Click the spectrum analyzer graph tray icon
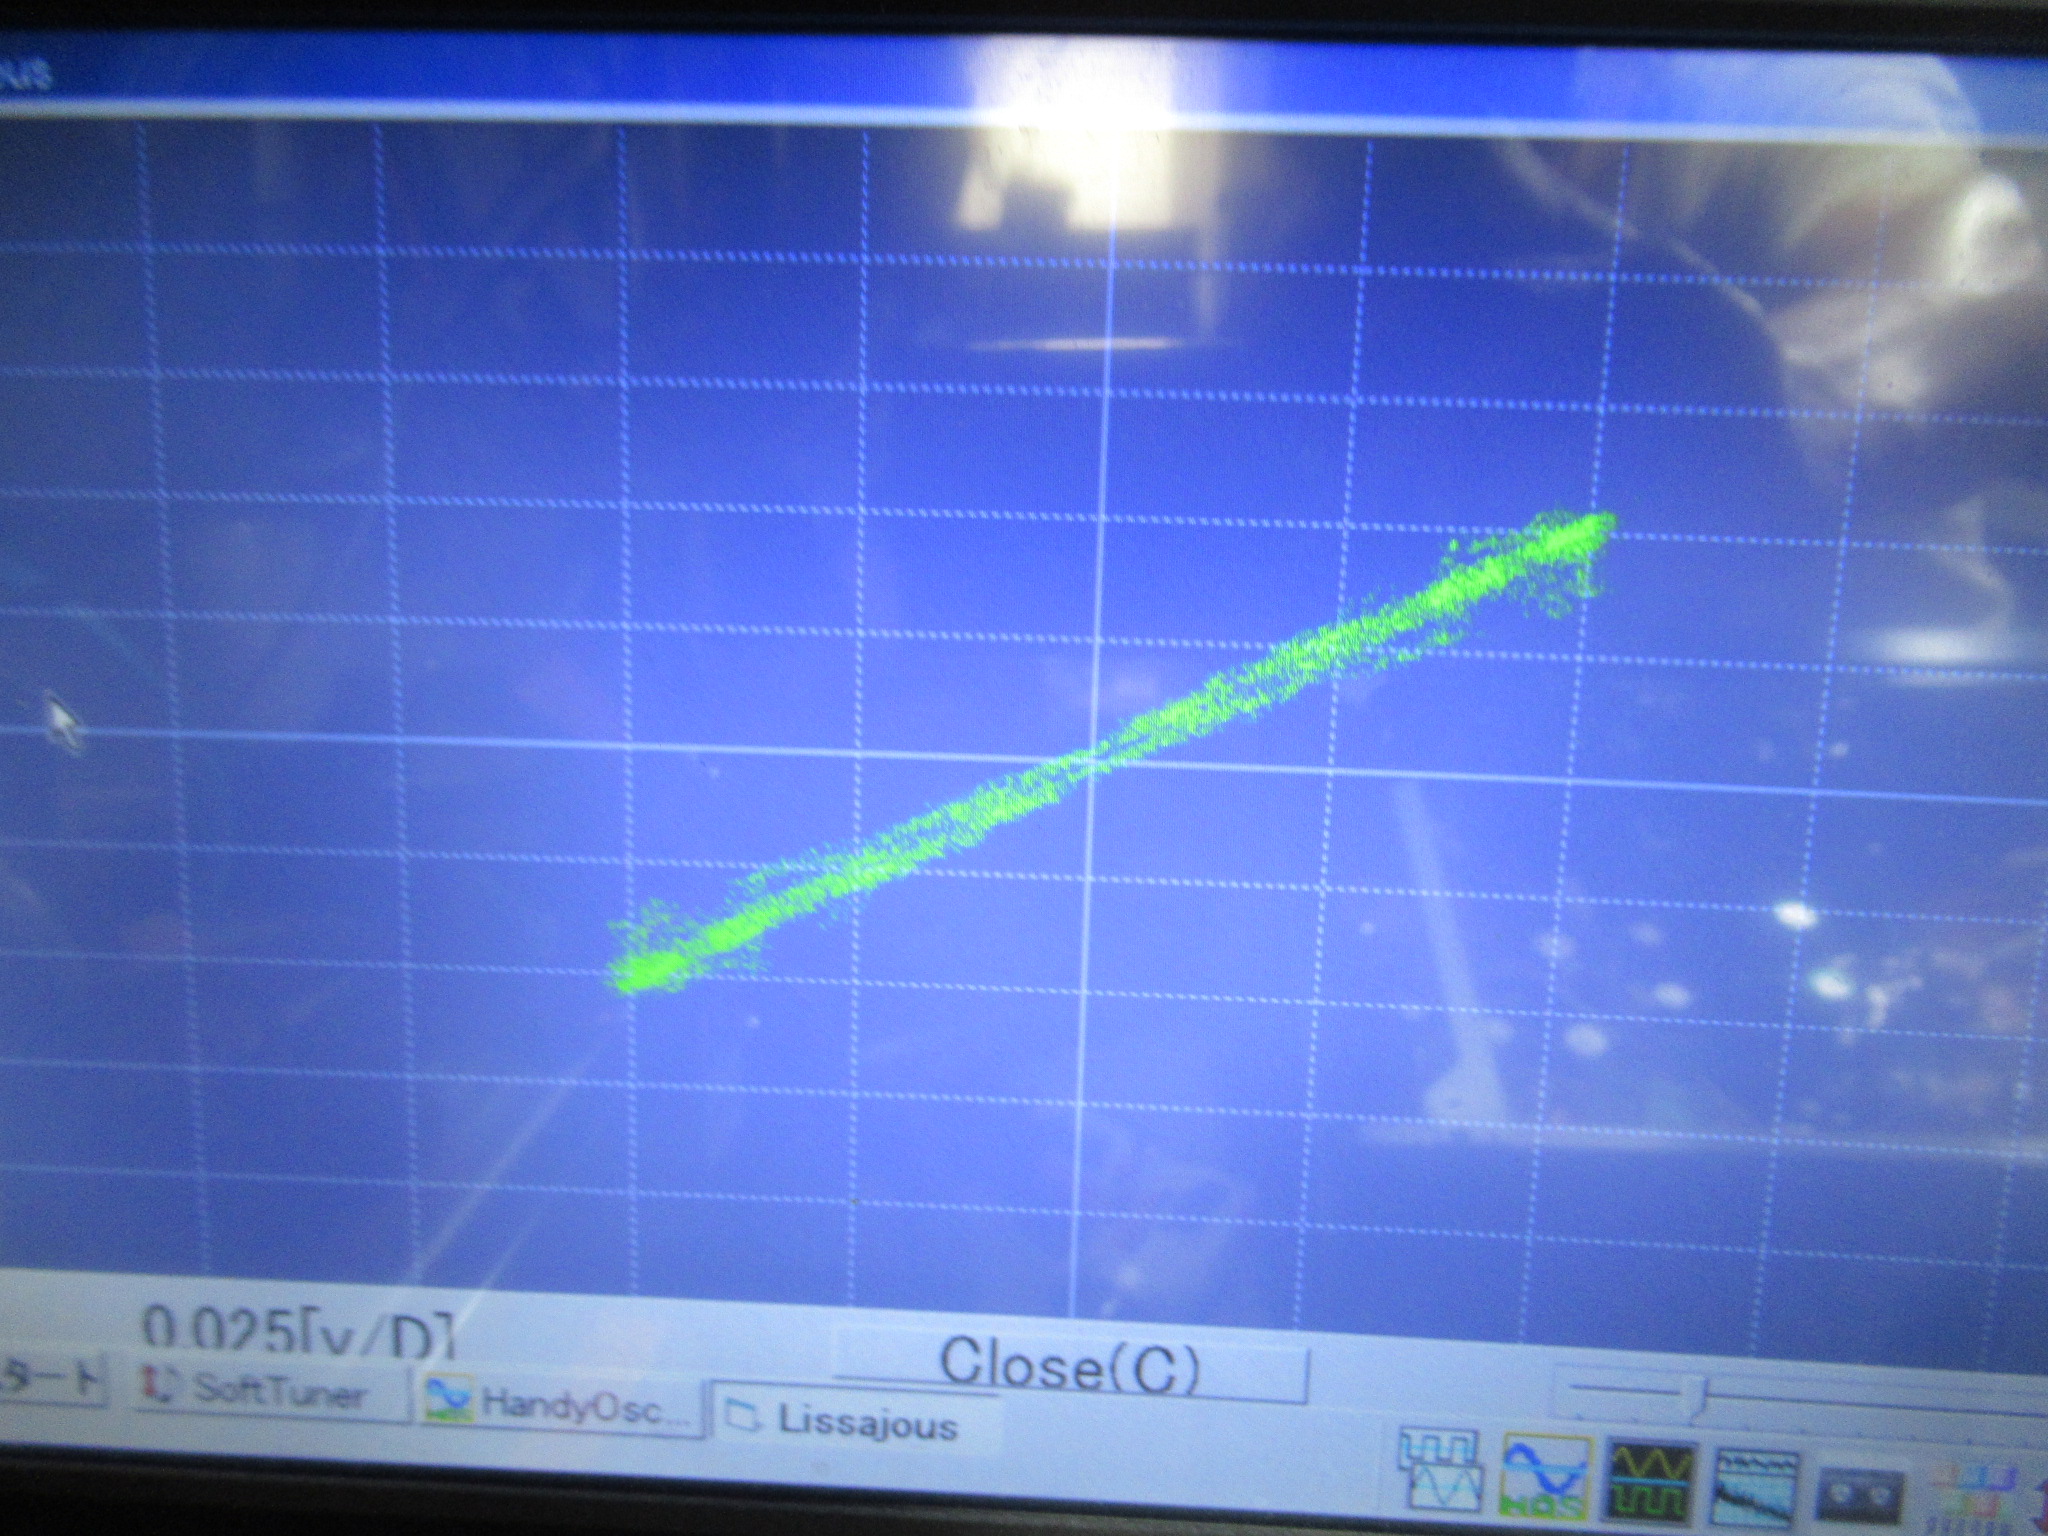The width and height of the screenshot is (2048, 1536). (1756, 1490)
